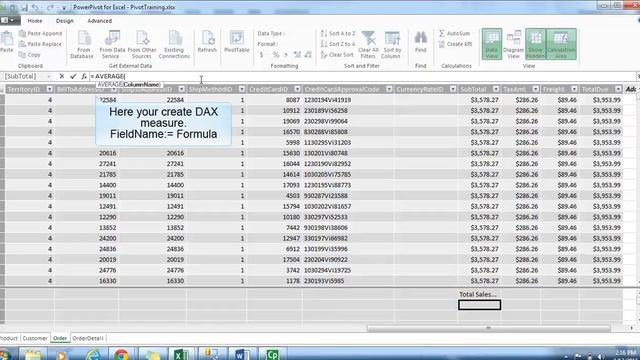Open the Home ribbon tab
This screenshot has height=360, width=640.
[x=35, y=21]
